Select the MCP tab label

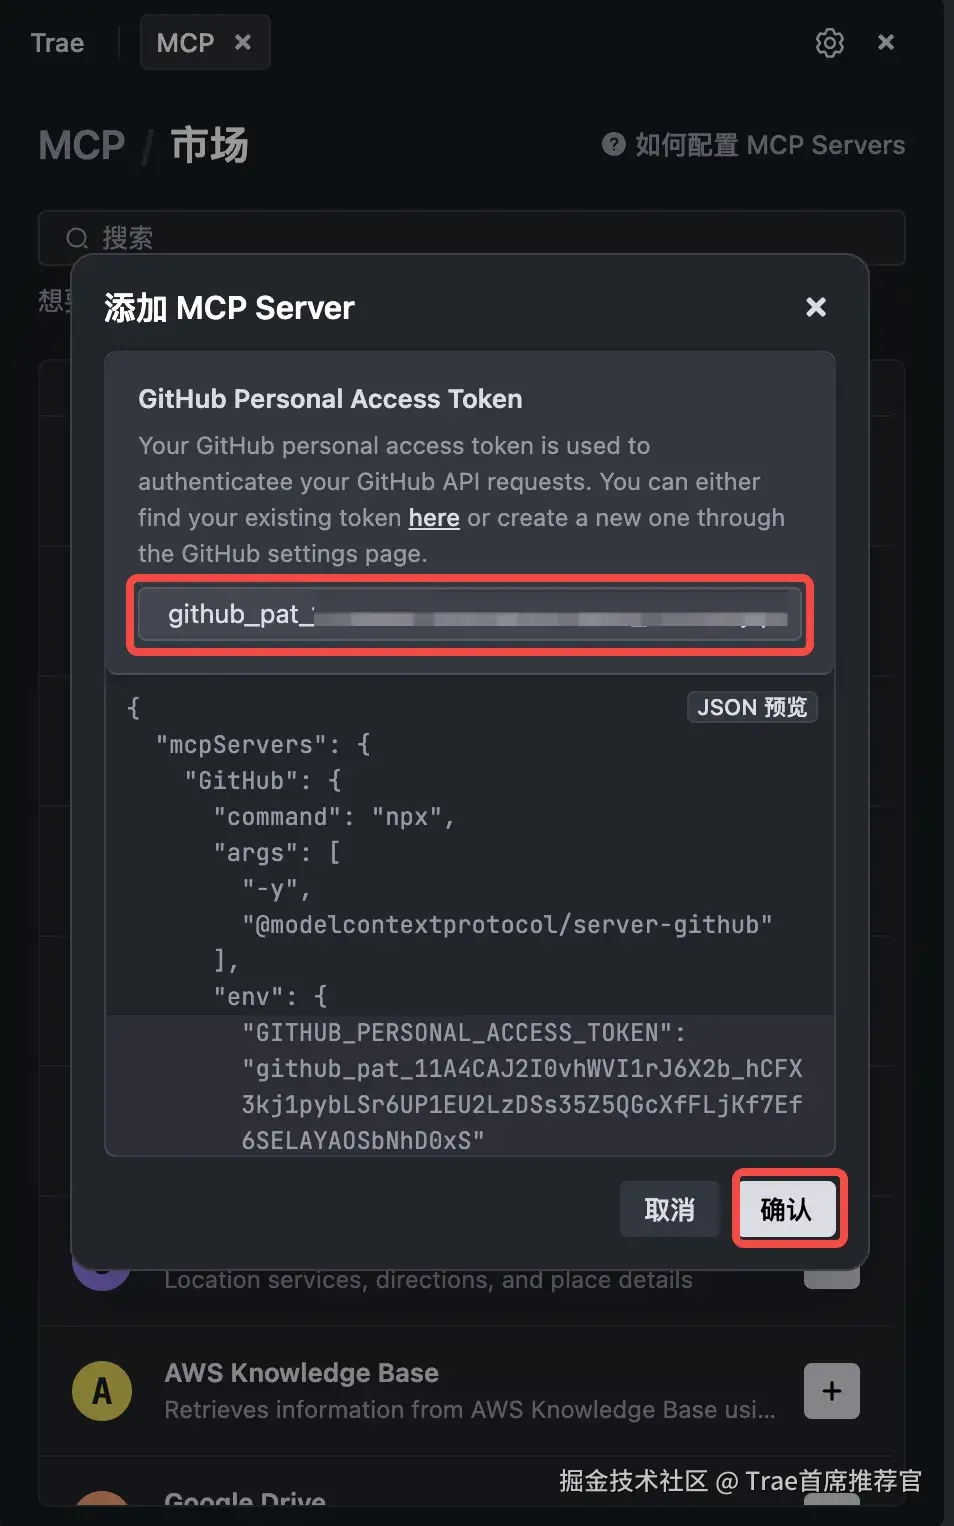pyautogui.click(x=185, y=43)
